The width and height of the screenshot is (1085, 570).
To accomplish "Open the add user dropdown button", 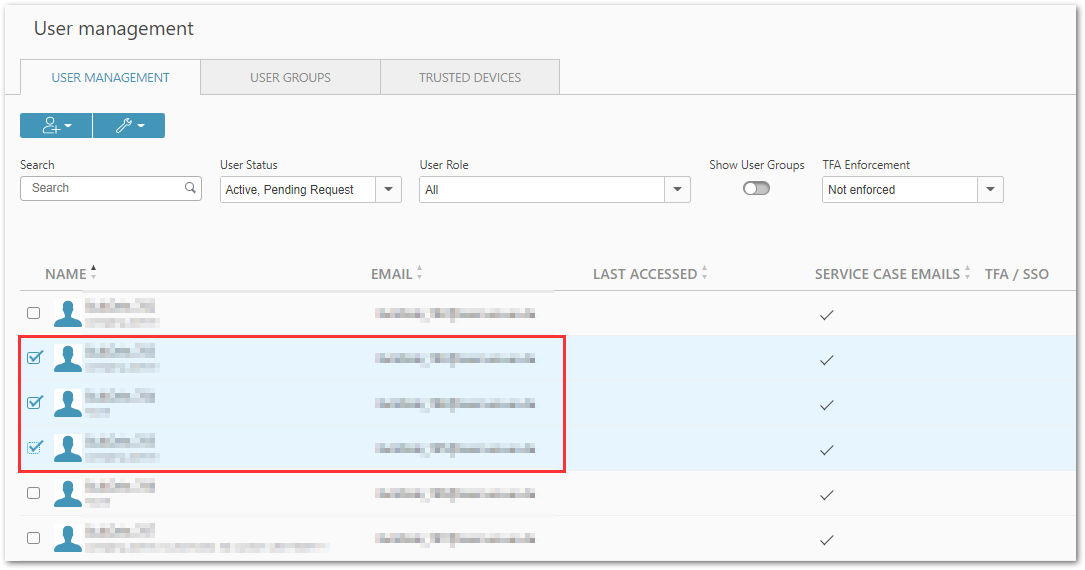I will 56,126.
